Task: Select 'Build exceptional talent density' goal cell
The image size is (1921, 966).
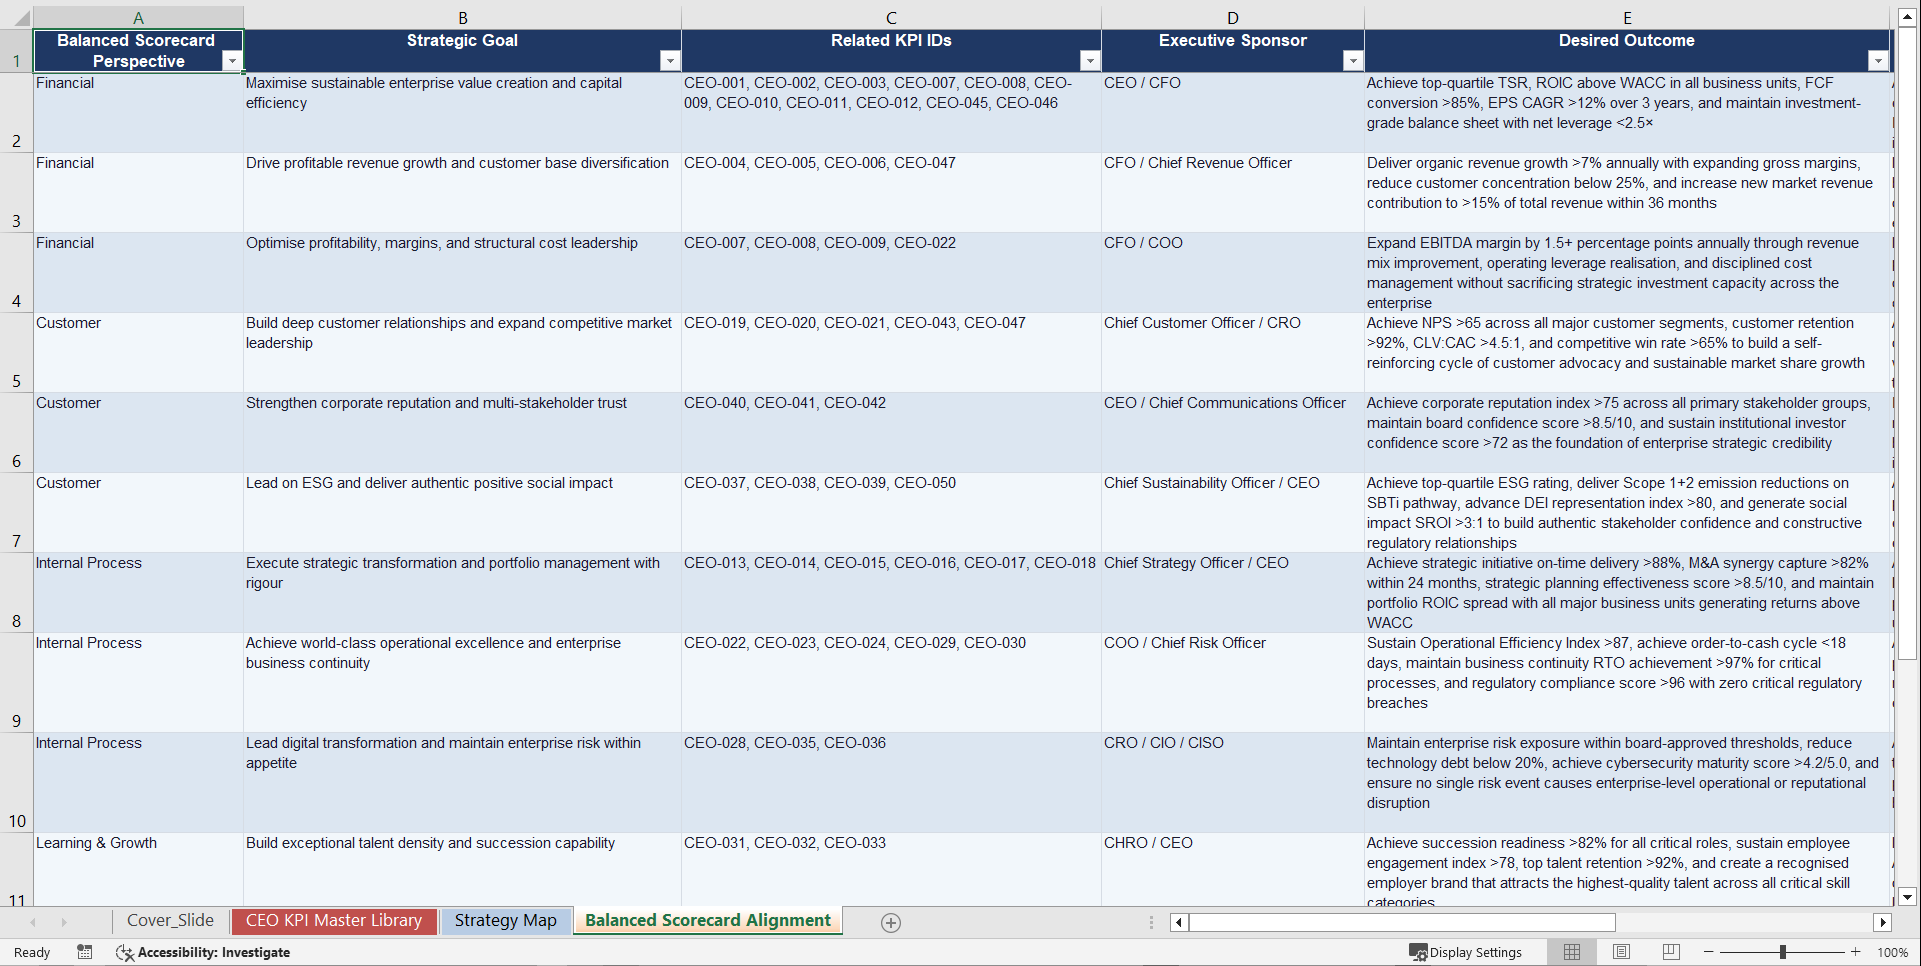Action: pyautogui.click(x=462, y=869)
